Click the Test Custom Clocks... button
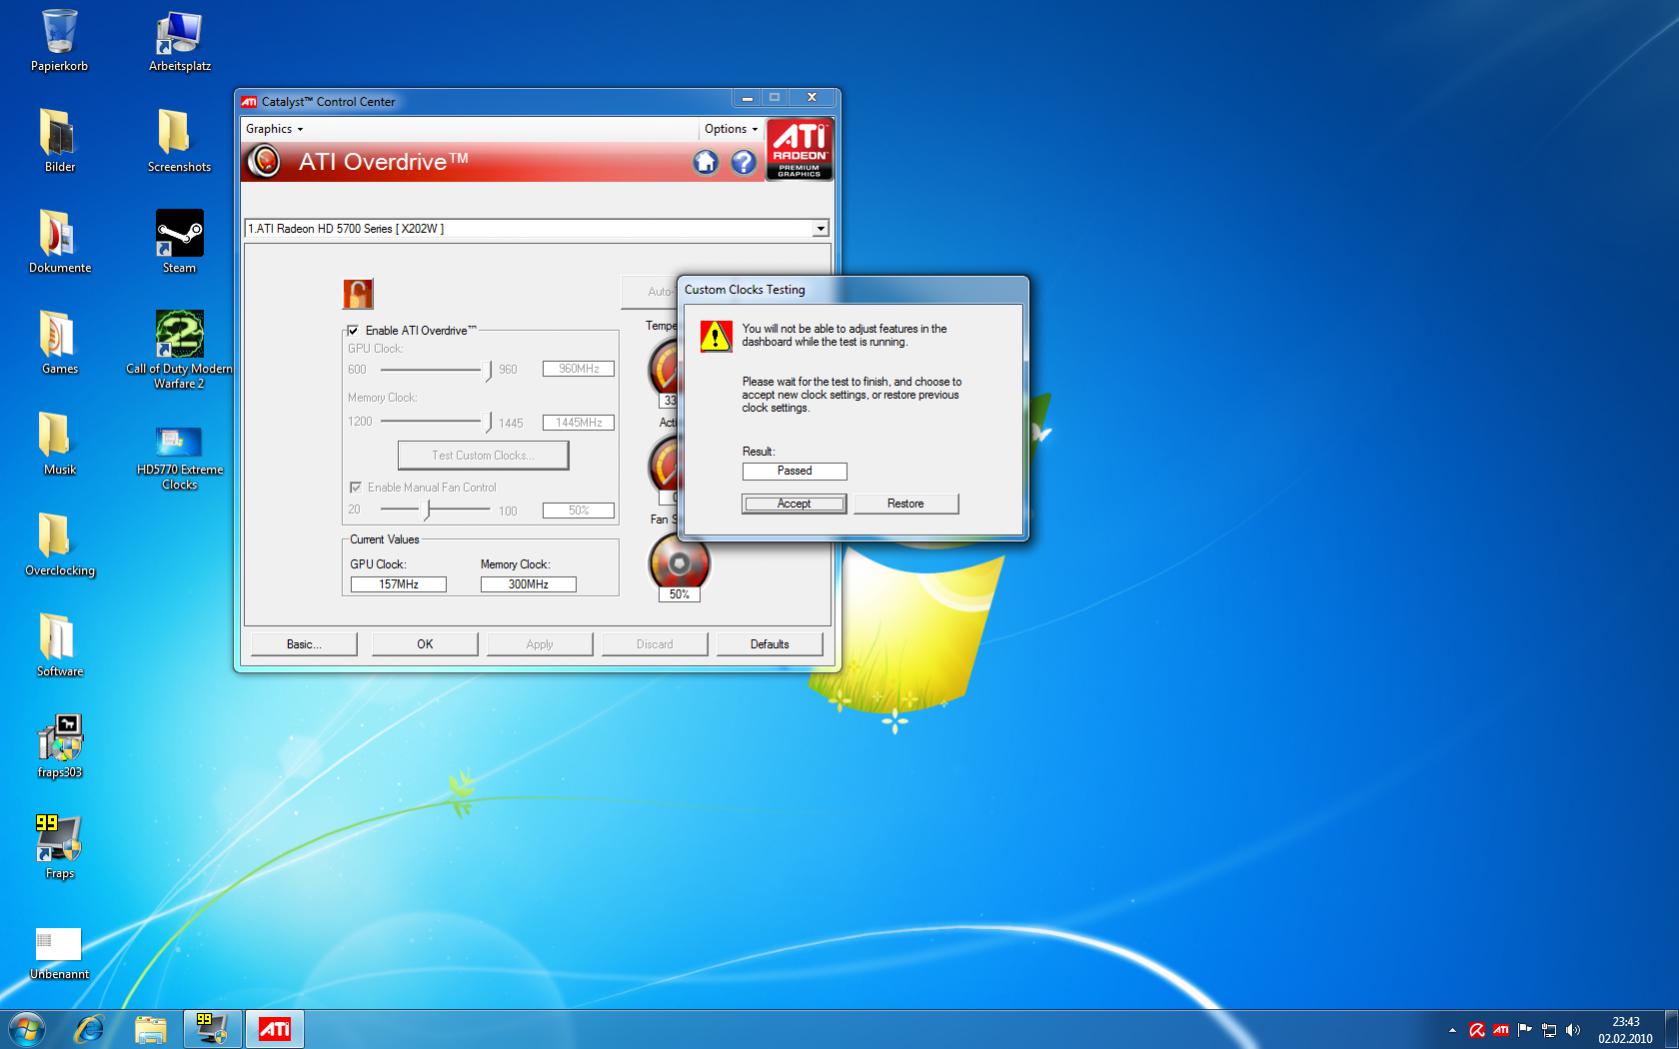Viewport: 1679px width, 1049px height. [483, 455]
